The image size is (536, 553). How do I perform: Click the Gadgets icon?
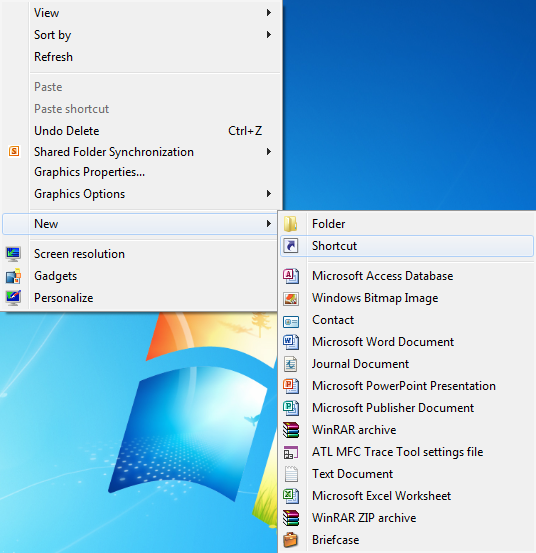pos(13,276)
